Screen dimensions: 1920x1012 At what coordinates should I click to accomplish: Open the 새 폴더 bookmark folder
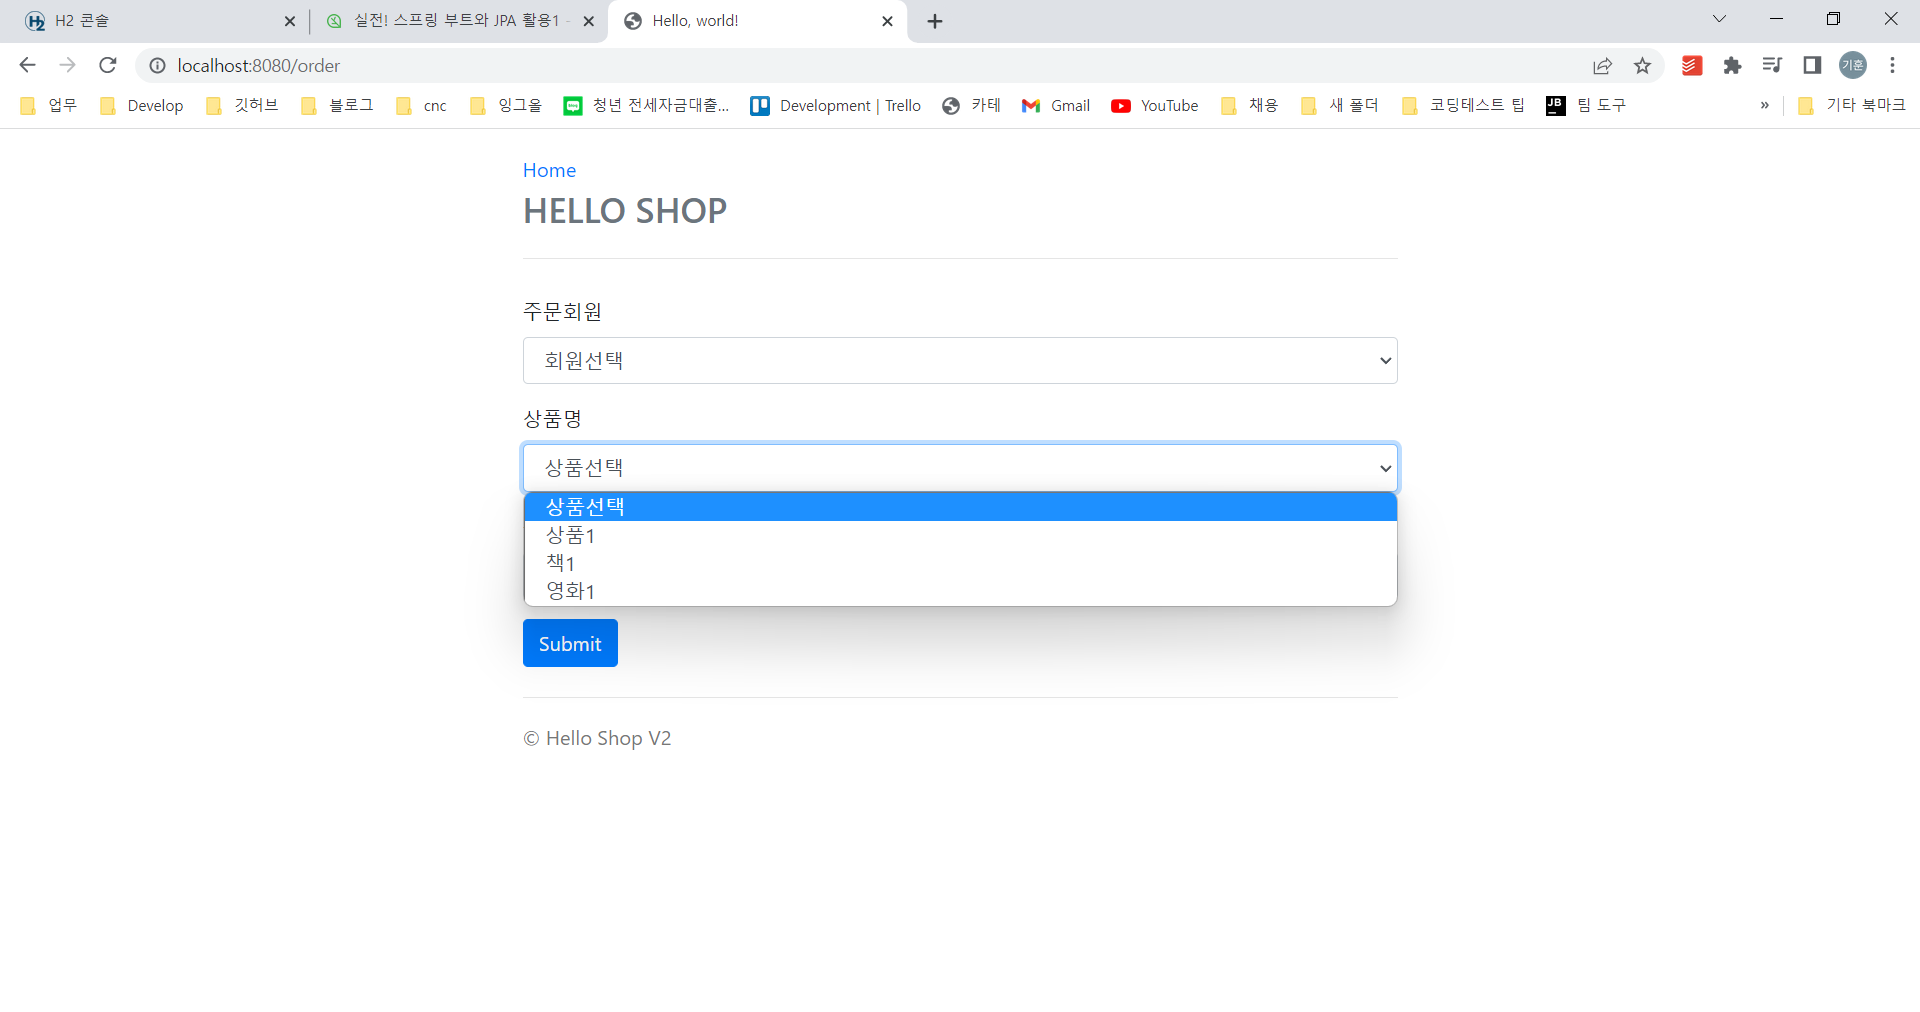pos(1340,105)
